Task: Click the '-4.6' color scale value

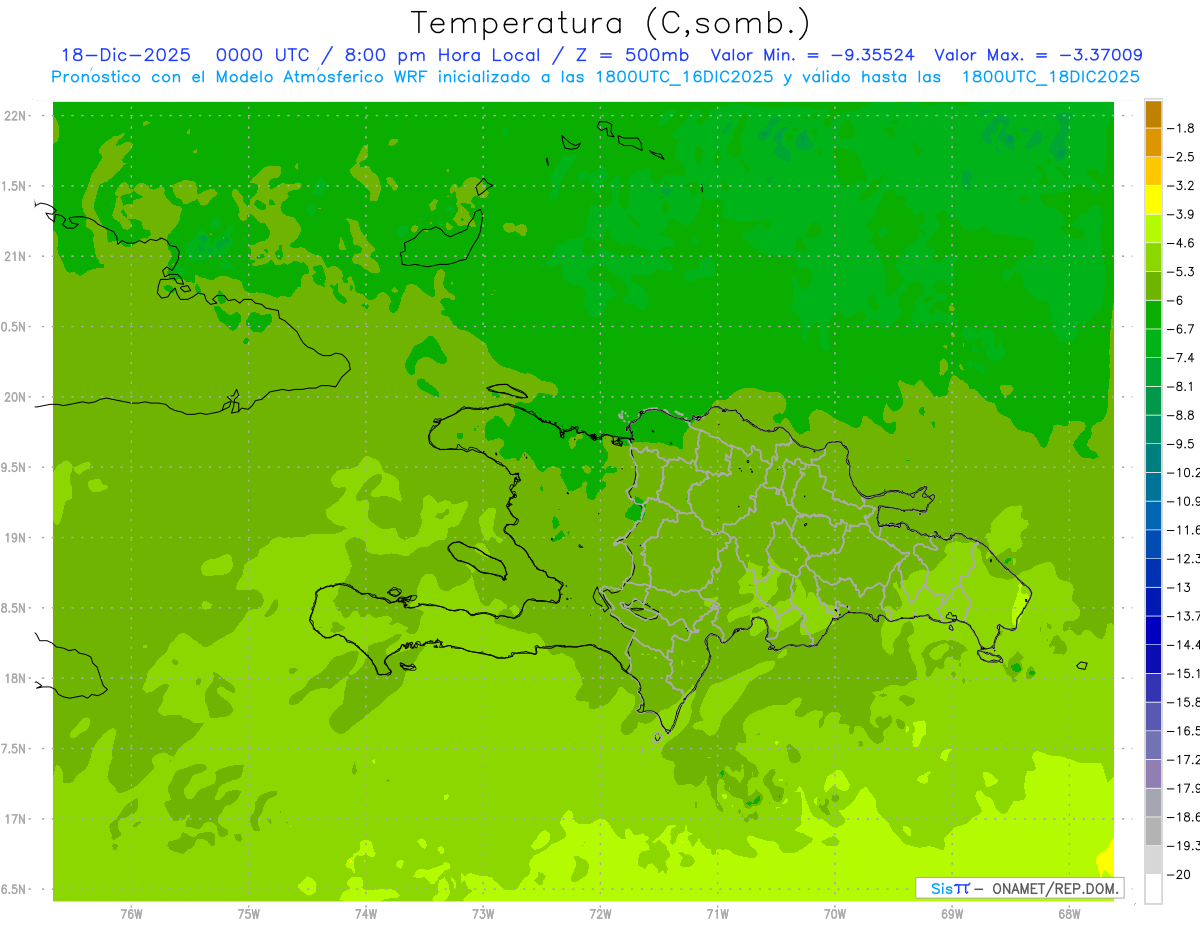Action: pos(1182,243)
